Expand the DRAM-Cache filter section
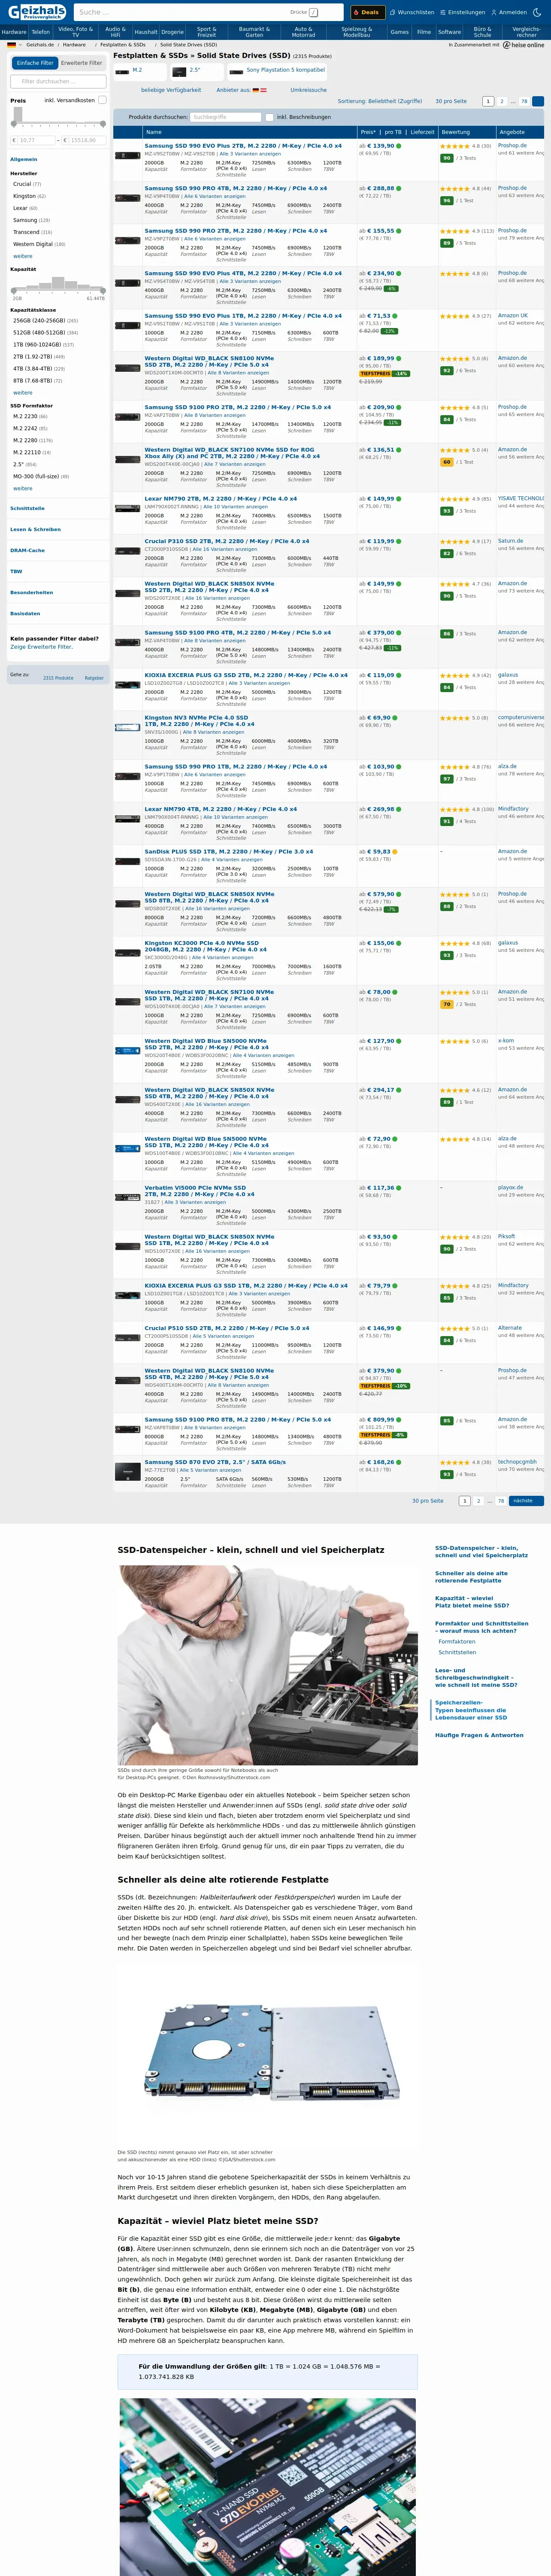The width and height of the screenshot is (551, 2576). pyautogui.click(x=27, y=550)
